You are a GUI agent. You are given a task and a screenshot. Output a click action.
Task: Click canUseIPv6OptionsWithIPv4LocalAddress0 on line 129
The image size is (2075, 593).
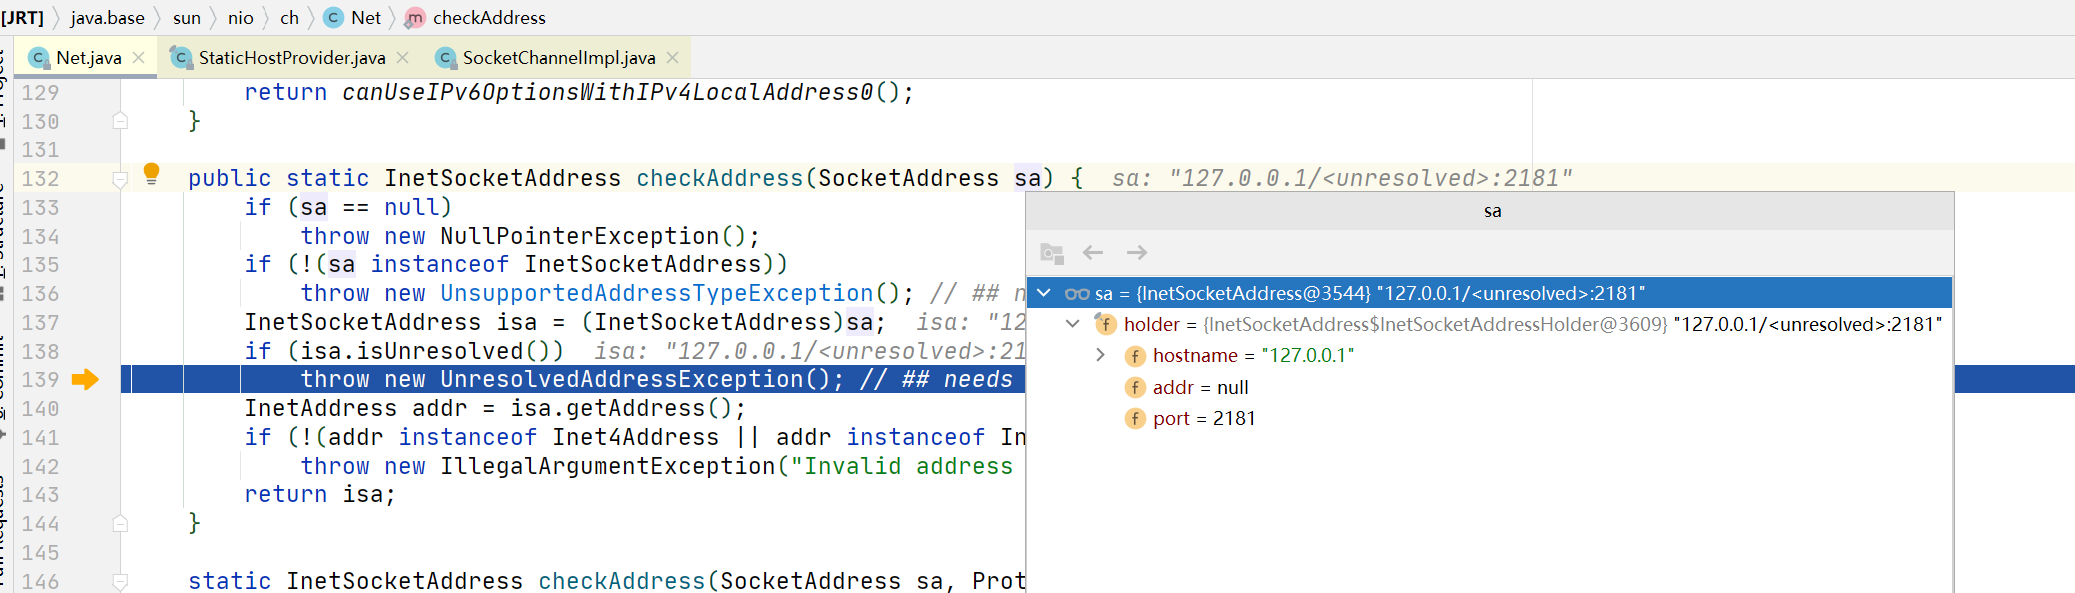[x=608, y=92]
